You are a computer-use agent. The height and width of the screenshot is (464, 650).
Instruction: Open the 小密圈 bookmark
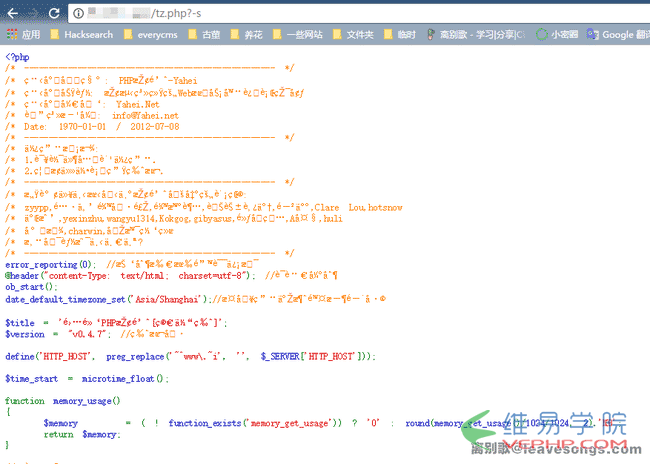click(557, 34)
